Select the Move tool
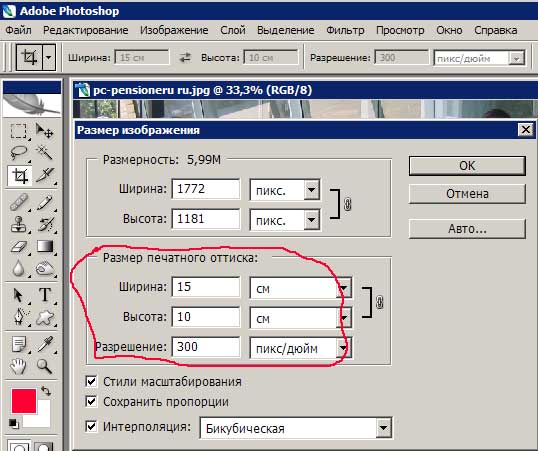The height and width of the screenshot is (451, 538). pos(45,131)
